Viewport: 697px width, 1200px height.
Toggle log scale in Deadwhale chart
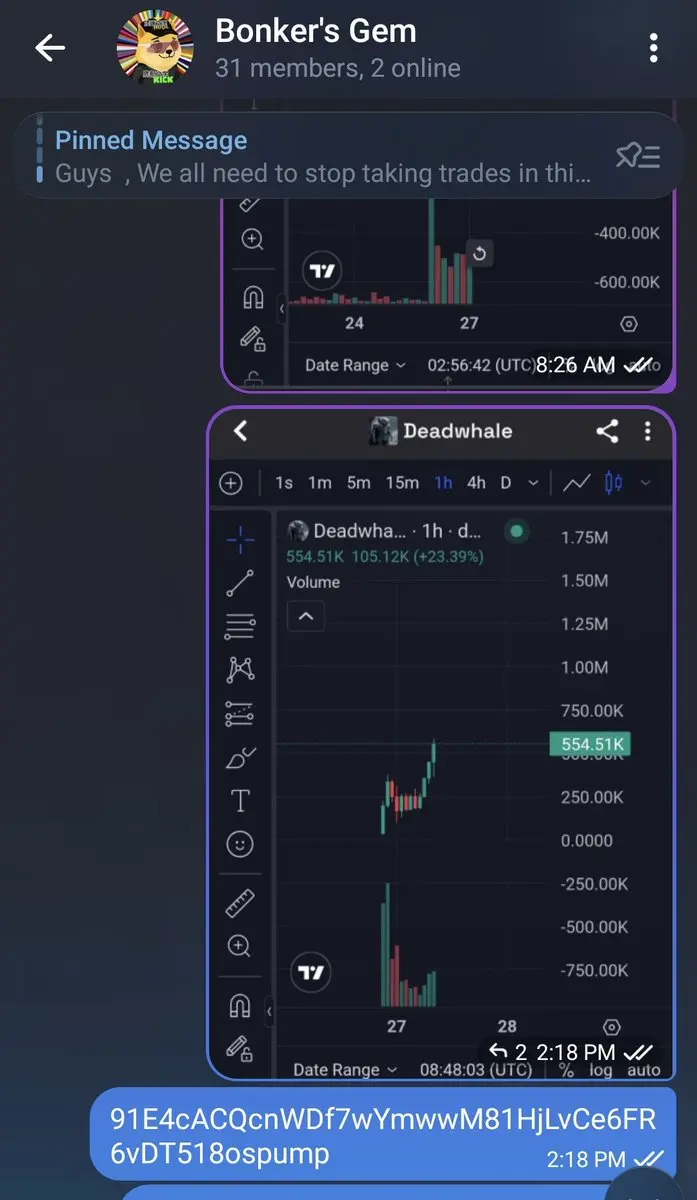pyautogui.click(x=602, y=1070)
